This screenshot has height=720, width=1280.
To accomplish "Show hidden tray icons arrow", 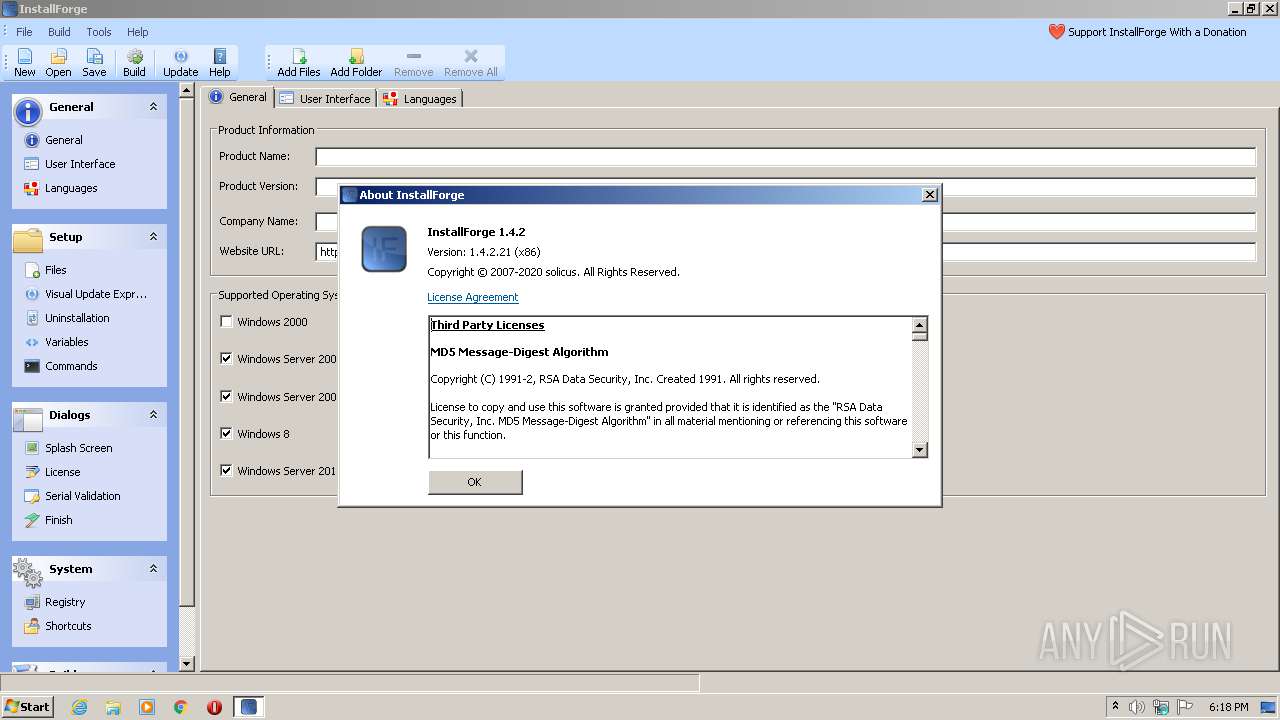I will 1115,707.
